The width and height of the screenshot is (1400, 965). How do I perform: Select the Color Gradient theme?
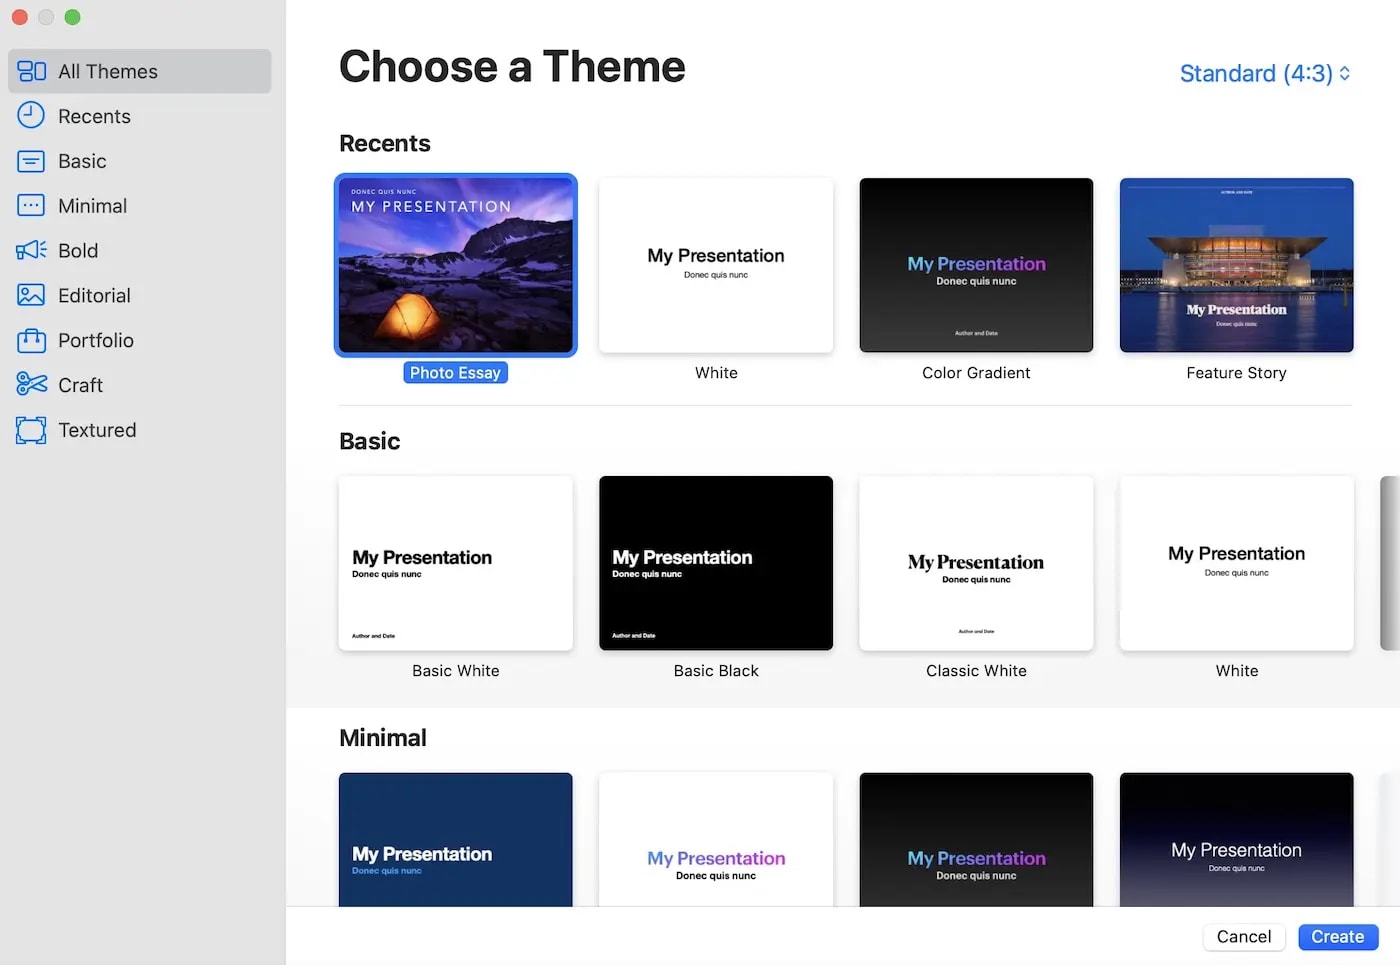click(x=976, y=265)
